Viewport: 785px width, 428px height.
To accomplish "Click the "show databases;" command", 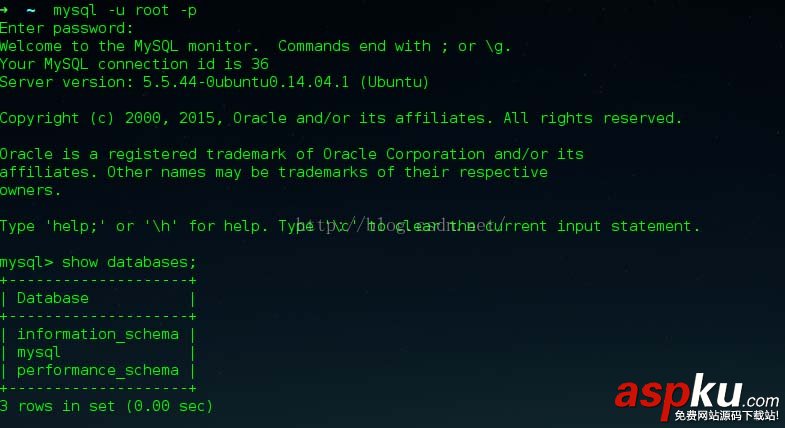I will pyautogui.click(x=129, y=262).
